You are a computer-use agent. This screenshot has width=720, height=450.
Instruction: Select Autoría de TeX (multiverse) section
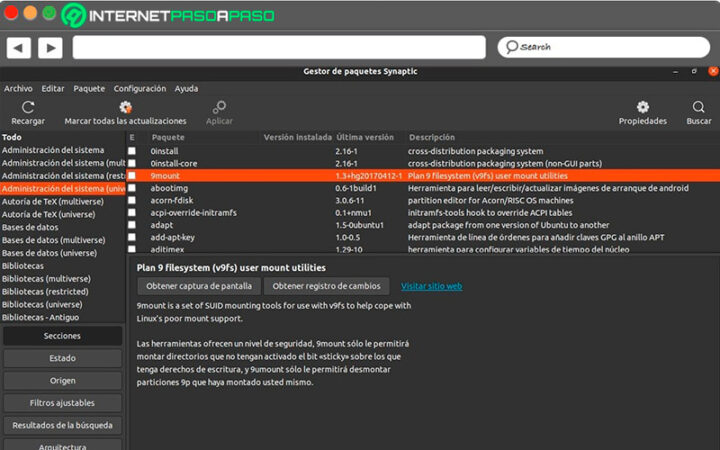tap(53, 201)
